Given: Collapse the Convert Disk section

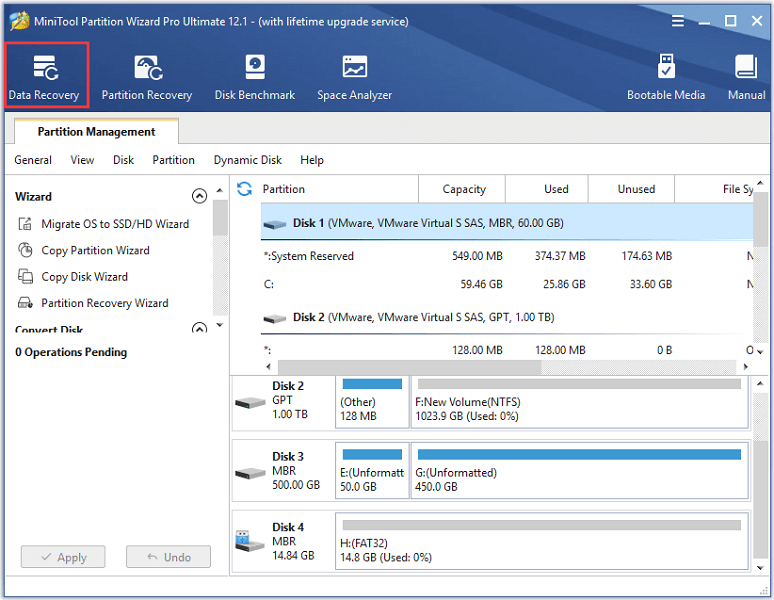Looking at the screenshot, I should [x=199, y=328].
